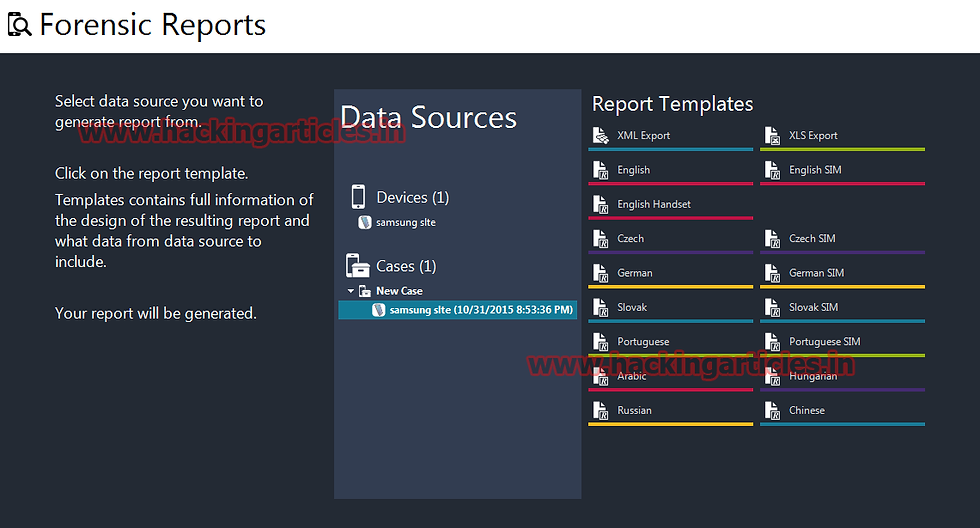Select samsung slte under Devices
Screen dimensions: 980x528
[397, 222]
